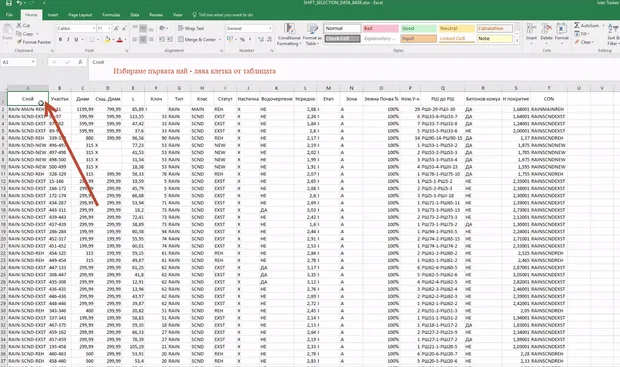Apply the Good cell style
Viewport: 620px width, 367px height.
[418, 28]
